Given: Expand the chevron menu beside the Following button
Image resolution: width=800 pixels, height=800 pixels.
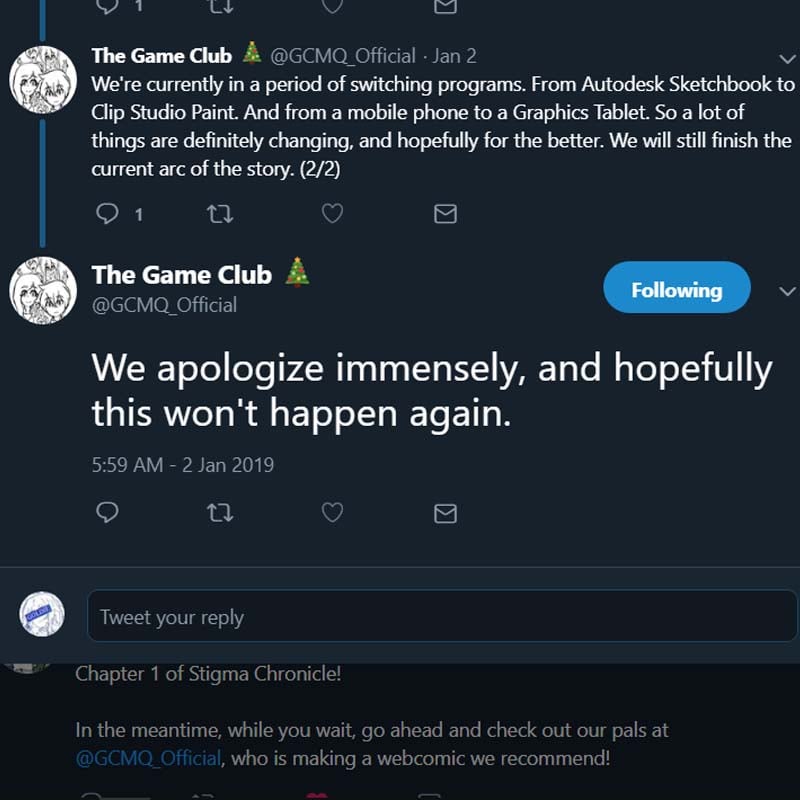Looking at the screenshot, I should click(x=787, y=291).
